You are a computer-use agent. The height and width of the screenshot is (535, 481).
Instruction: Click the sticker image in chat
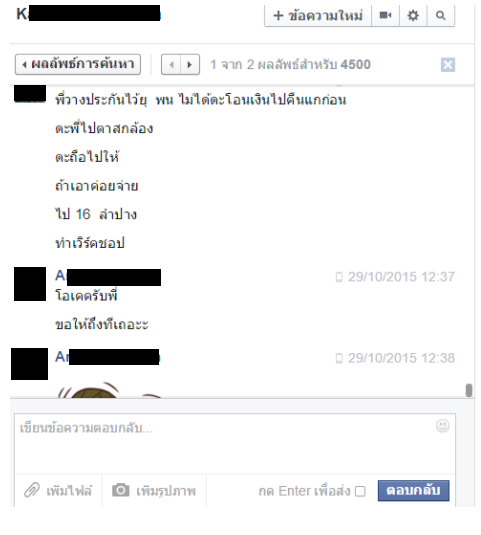(109, 390)
